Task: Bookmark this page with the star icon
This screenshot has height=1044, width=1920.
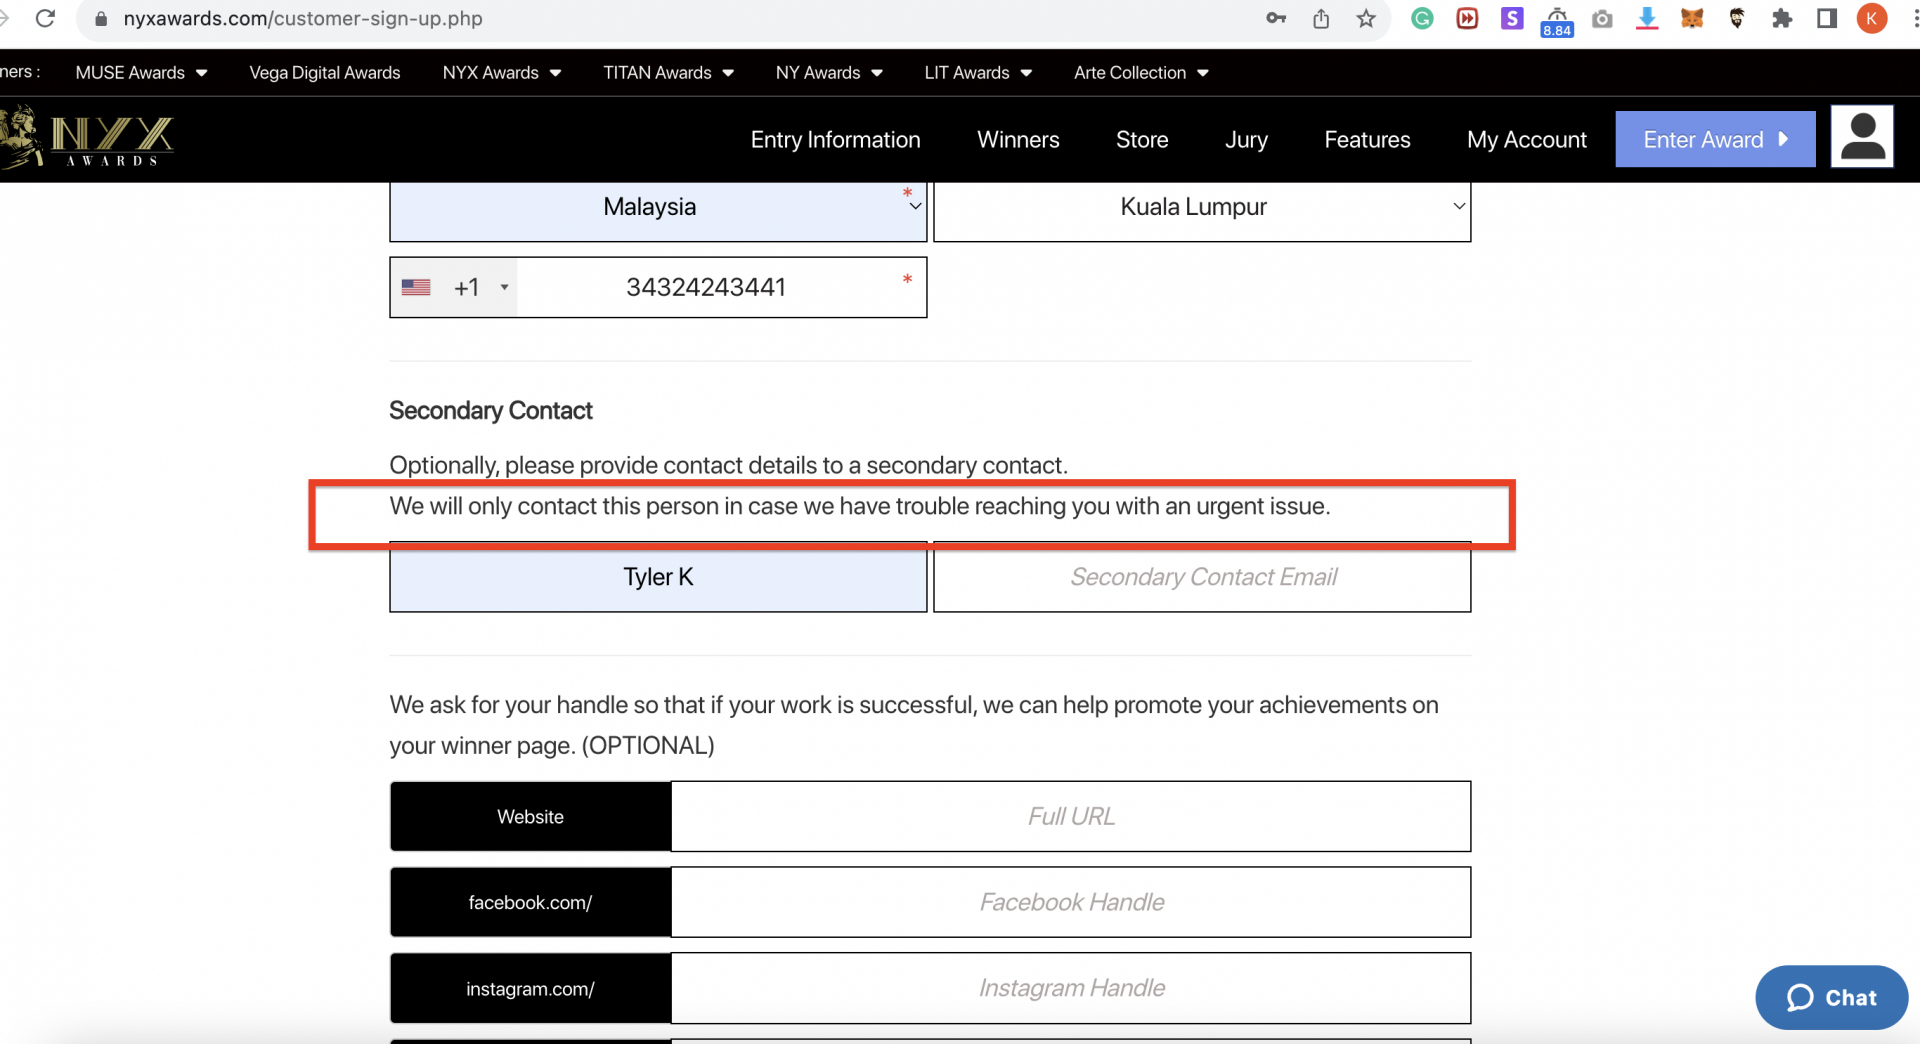Action: [x=1366, y=18]
